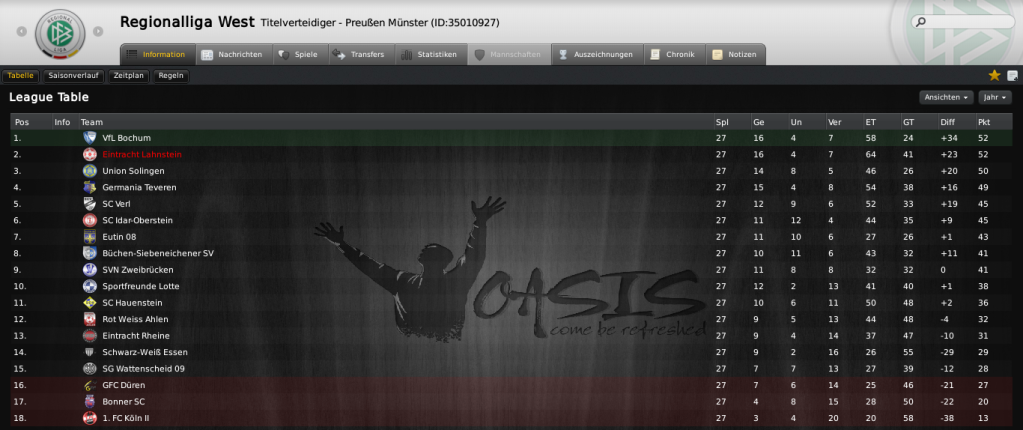Sort table by Pkt column header
Screen dimensions: 1023x430
(x=984, y=122)
